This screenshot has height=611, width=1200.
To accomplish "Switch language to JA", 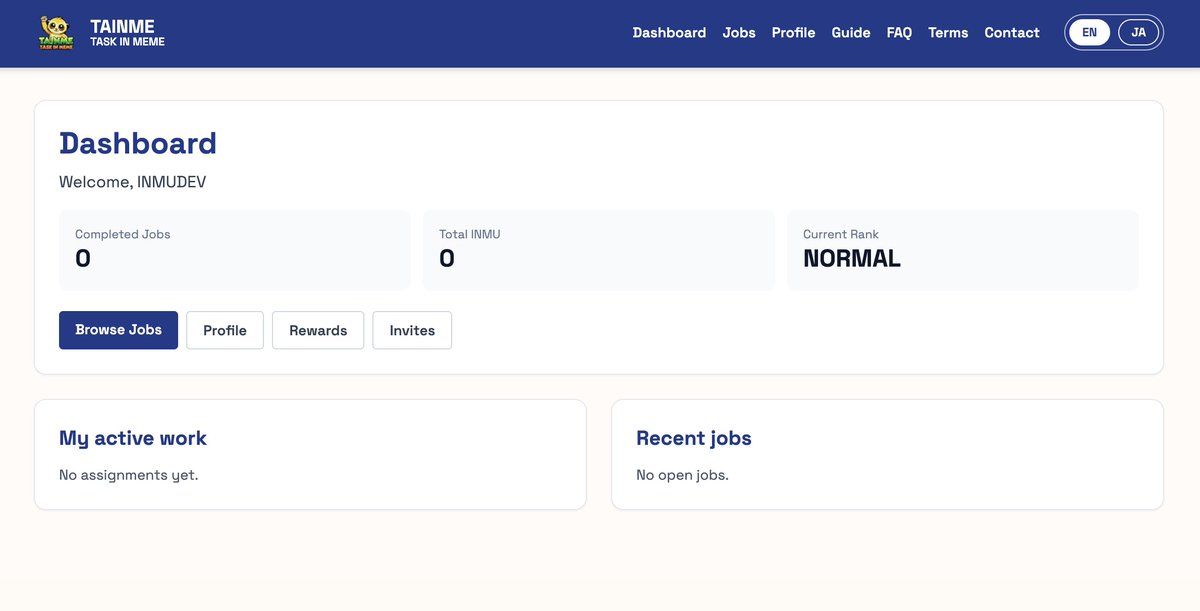I will (x=1139, y=31).
